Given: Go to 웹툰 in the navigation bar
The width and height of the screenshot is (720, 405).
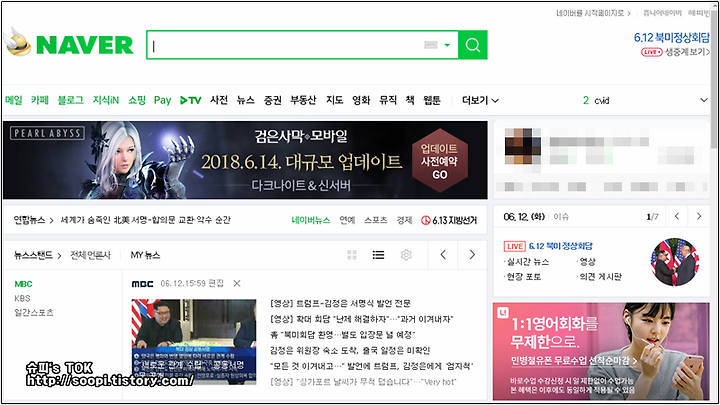Looking at the screenshot, I should point(432,100).
